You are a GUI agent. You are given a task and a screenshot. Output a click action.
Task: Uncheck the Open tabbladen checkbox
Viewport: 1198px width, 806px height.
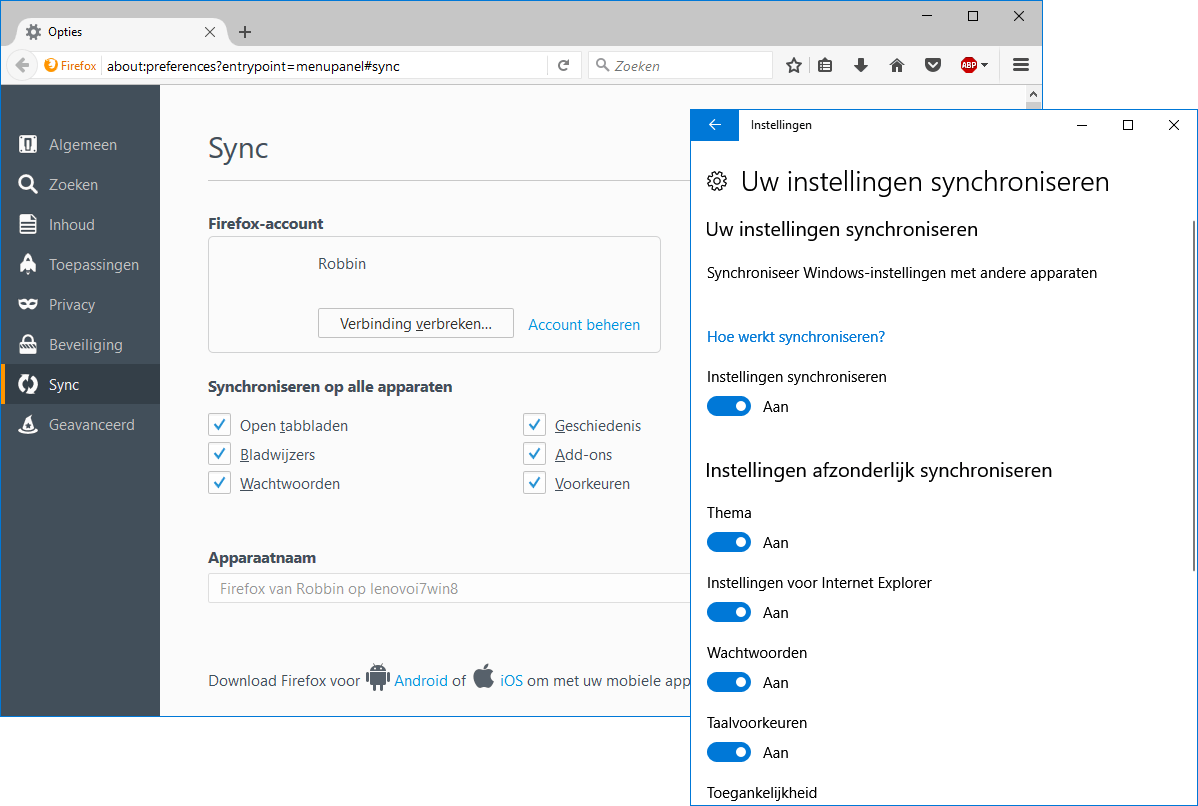(220, 425)
